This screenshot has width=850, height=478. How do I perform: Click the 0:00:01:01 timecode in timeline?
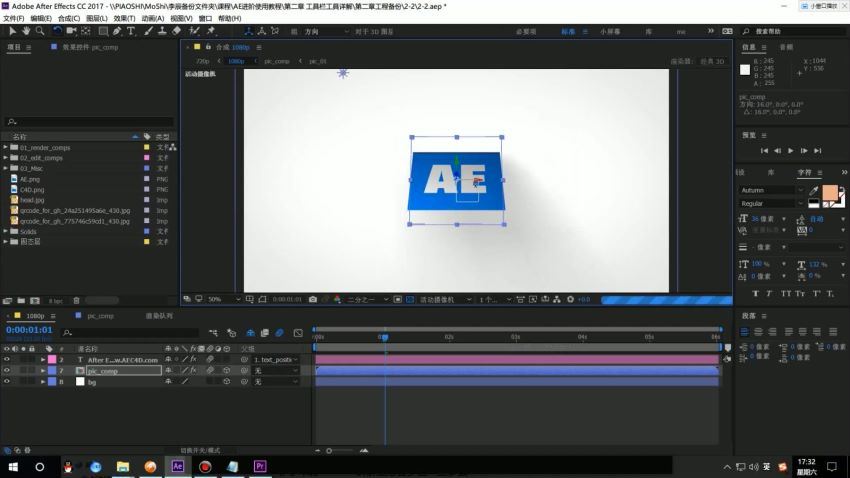[x=29, y=330]
